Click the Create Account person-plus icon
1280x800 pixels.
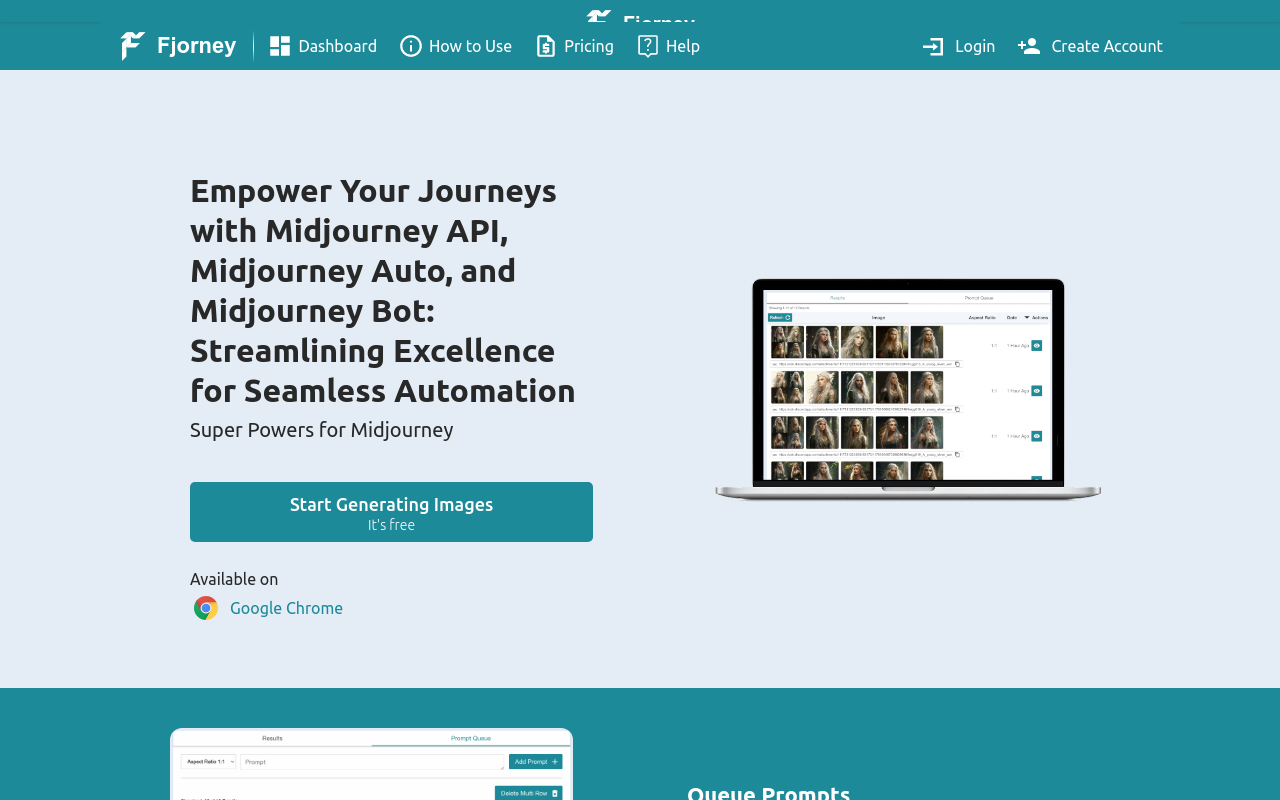1029,46
